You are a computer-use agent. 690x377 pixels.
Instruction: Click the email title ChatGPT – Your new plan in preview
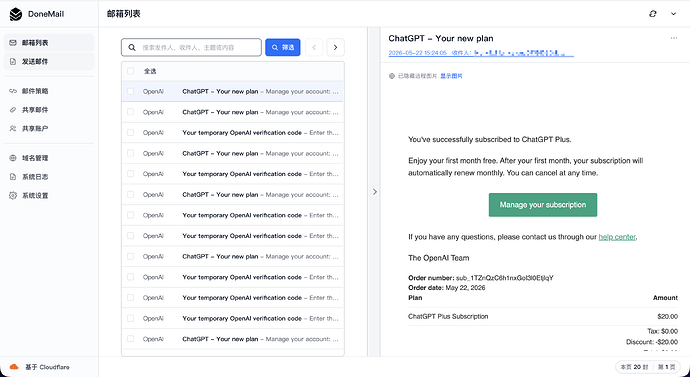point(440,38)
